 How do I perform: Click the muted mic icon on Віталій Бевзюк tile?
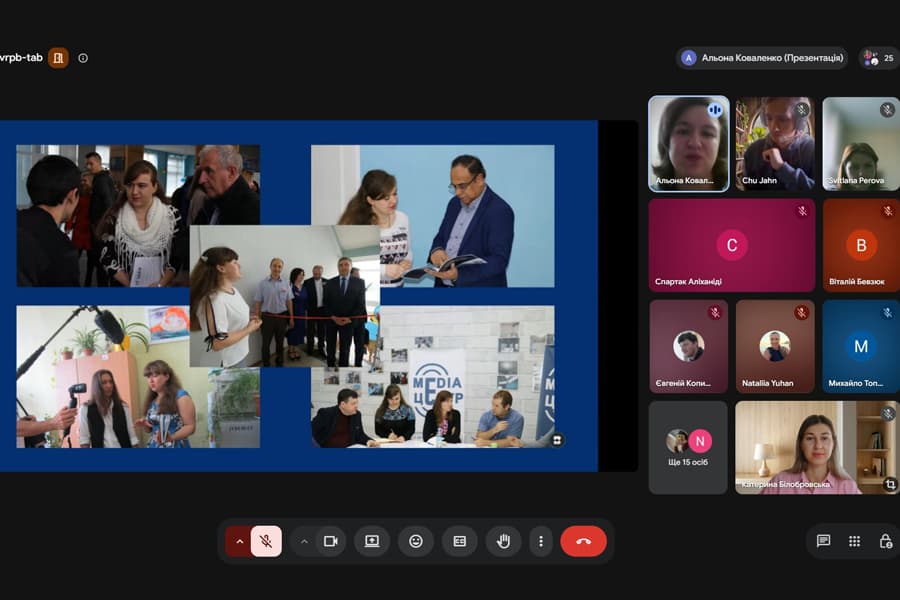click(888, 211)
